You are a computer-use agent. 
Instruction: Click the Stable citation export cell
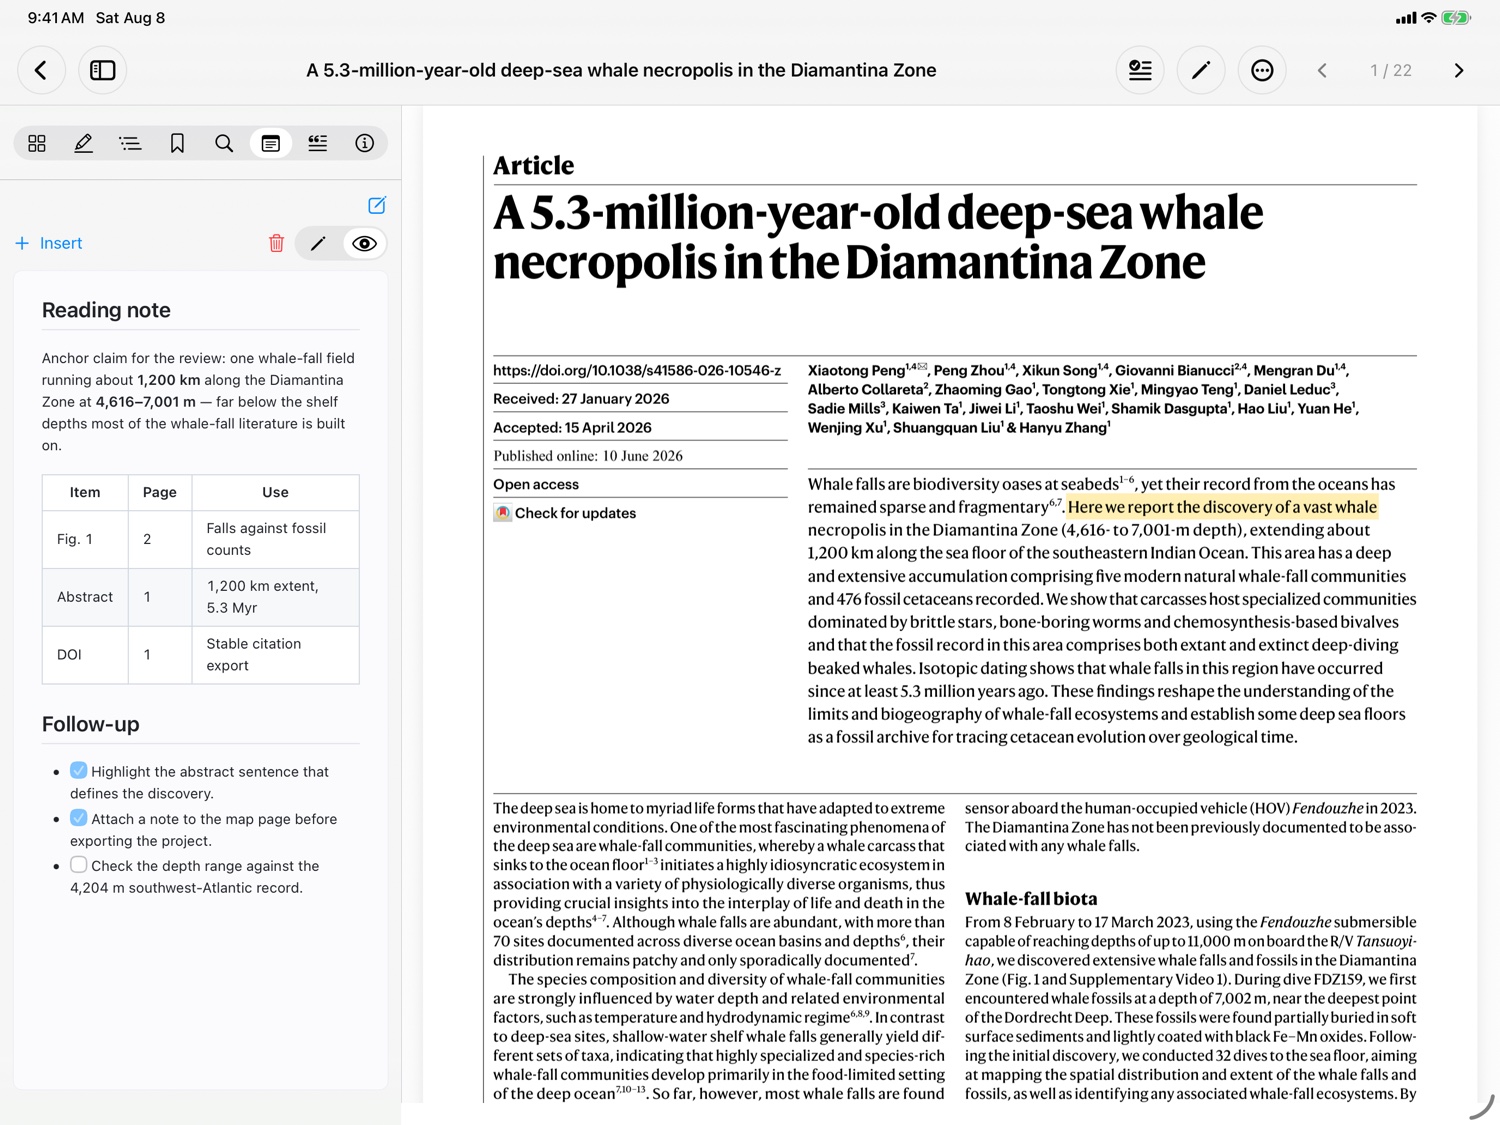[275, 655]
